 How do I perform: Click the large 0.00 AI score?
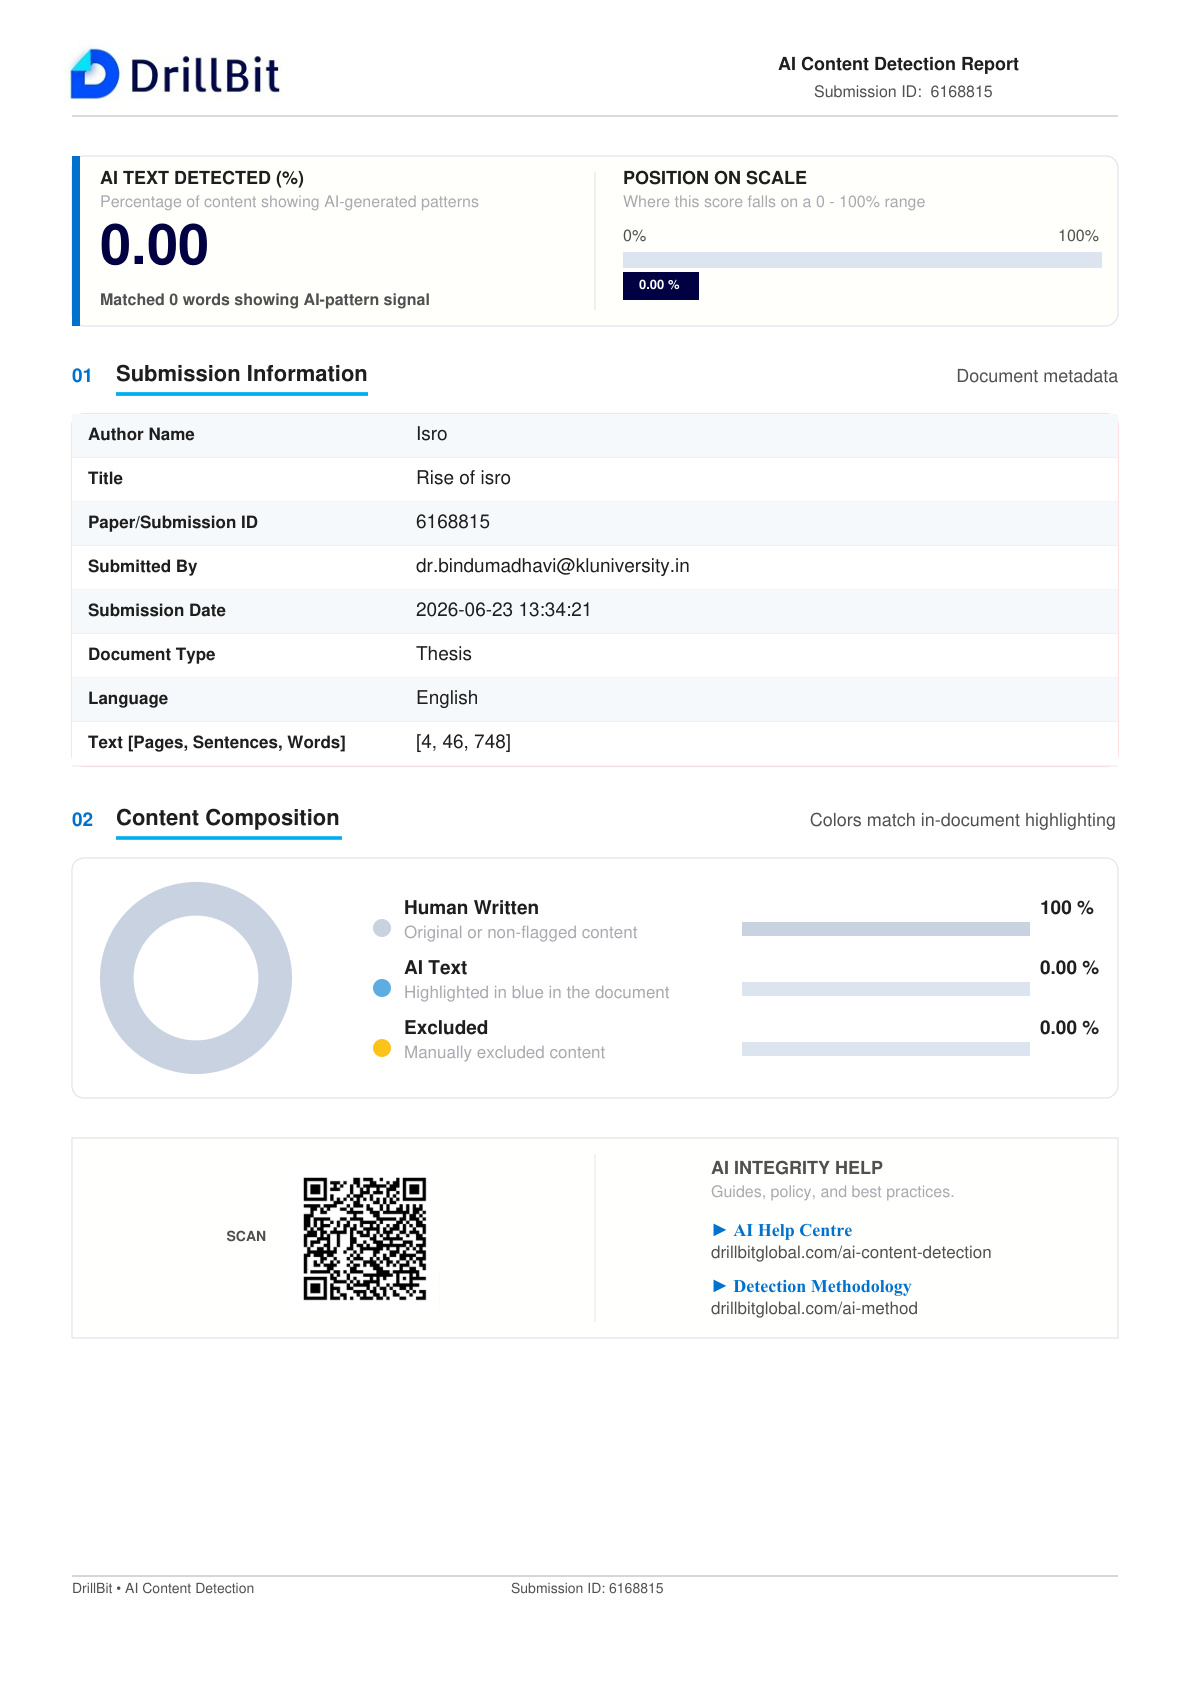click(154, 245)
